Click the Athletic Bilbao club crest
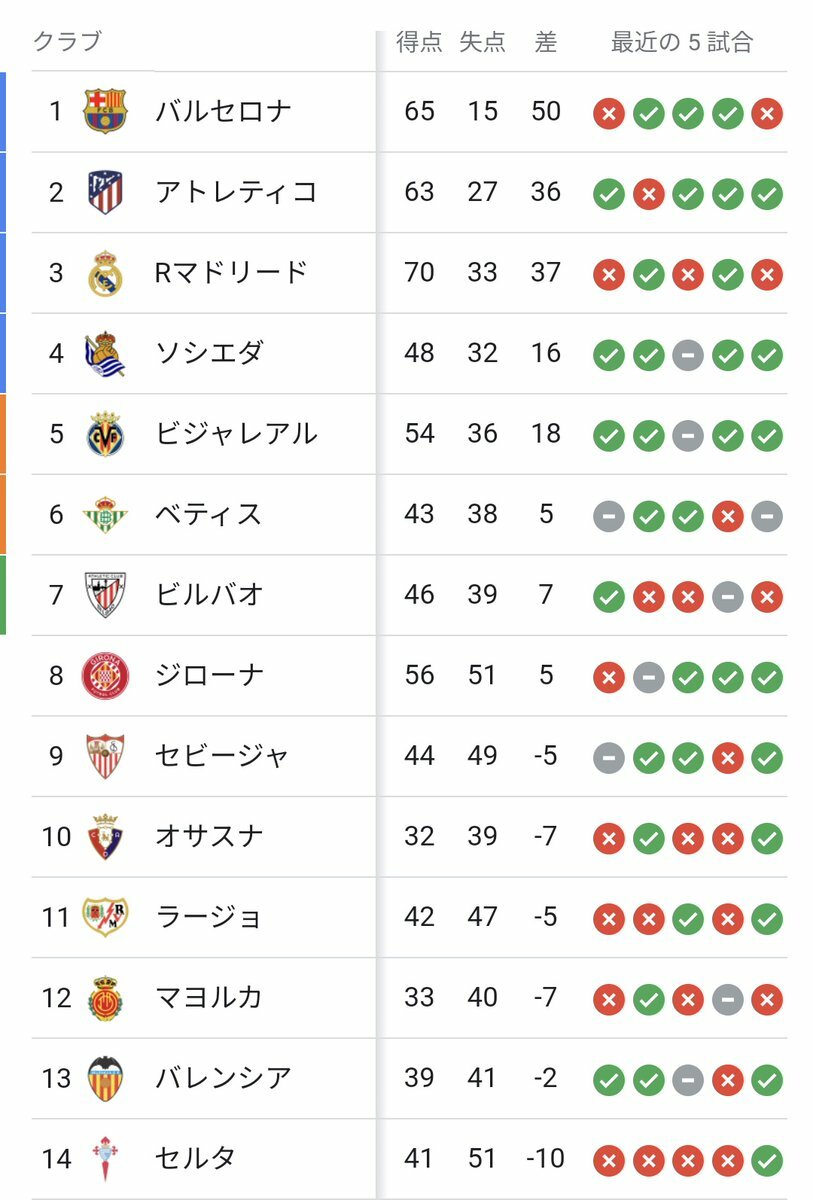 105,595
